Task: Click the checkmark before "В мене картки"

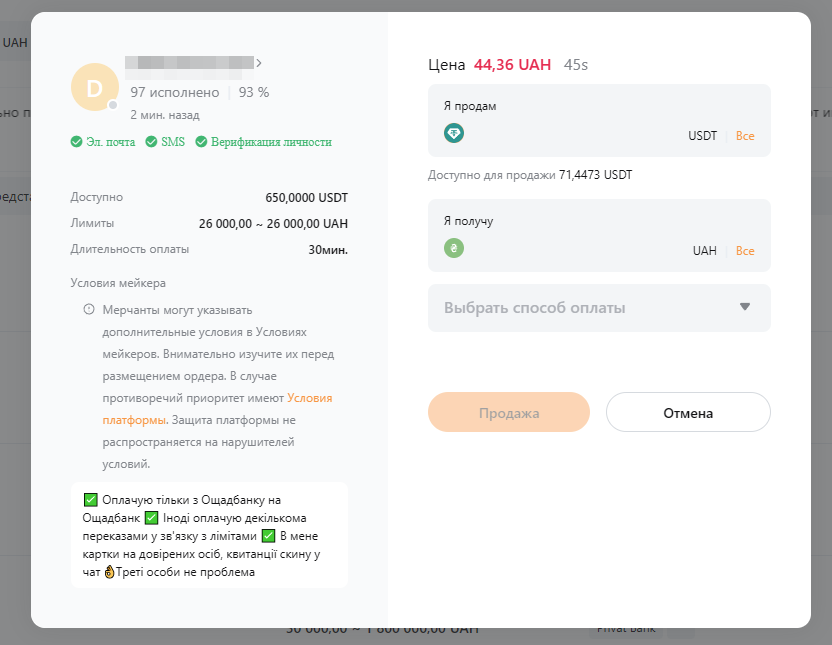Action: (268, 536)
